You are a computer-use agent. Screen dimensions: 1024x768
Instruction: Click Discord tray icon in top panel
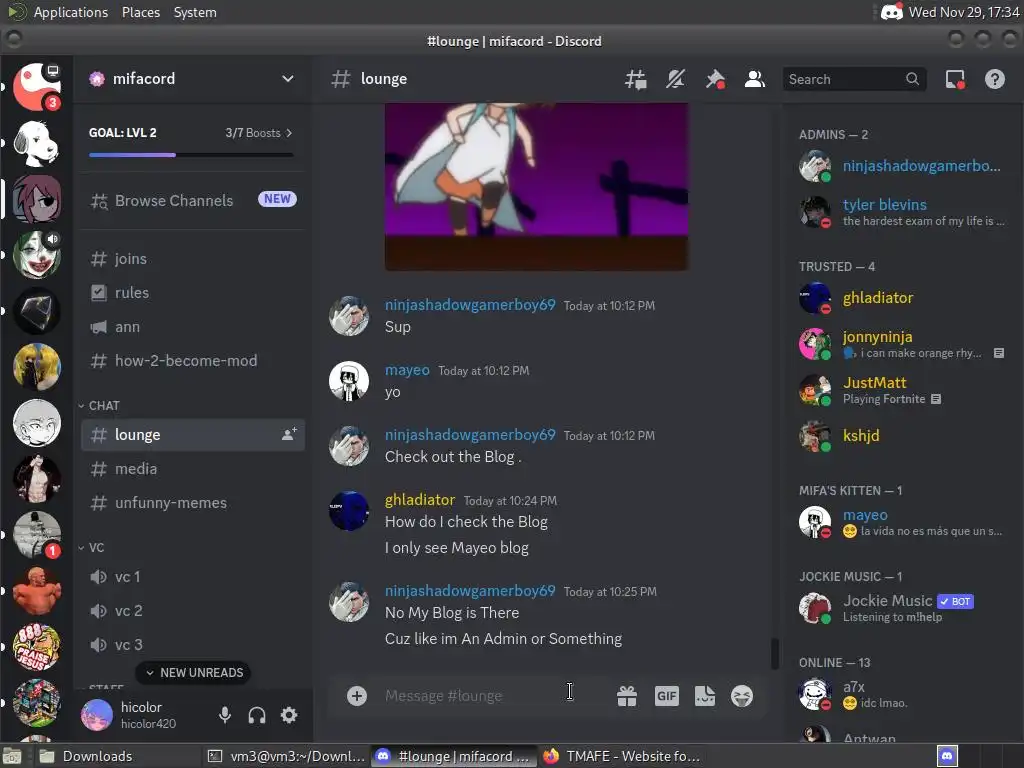point(891,11)
